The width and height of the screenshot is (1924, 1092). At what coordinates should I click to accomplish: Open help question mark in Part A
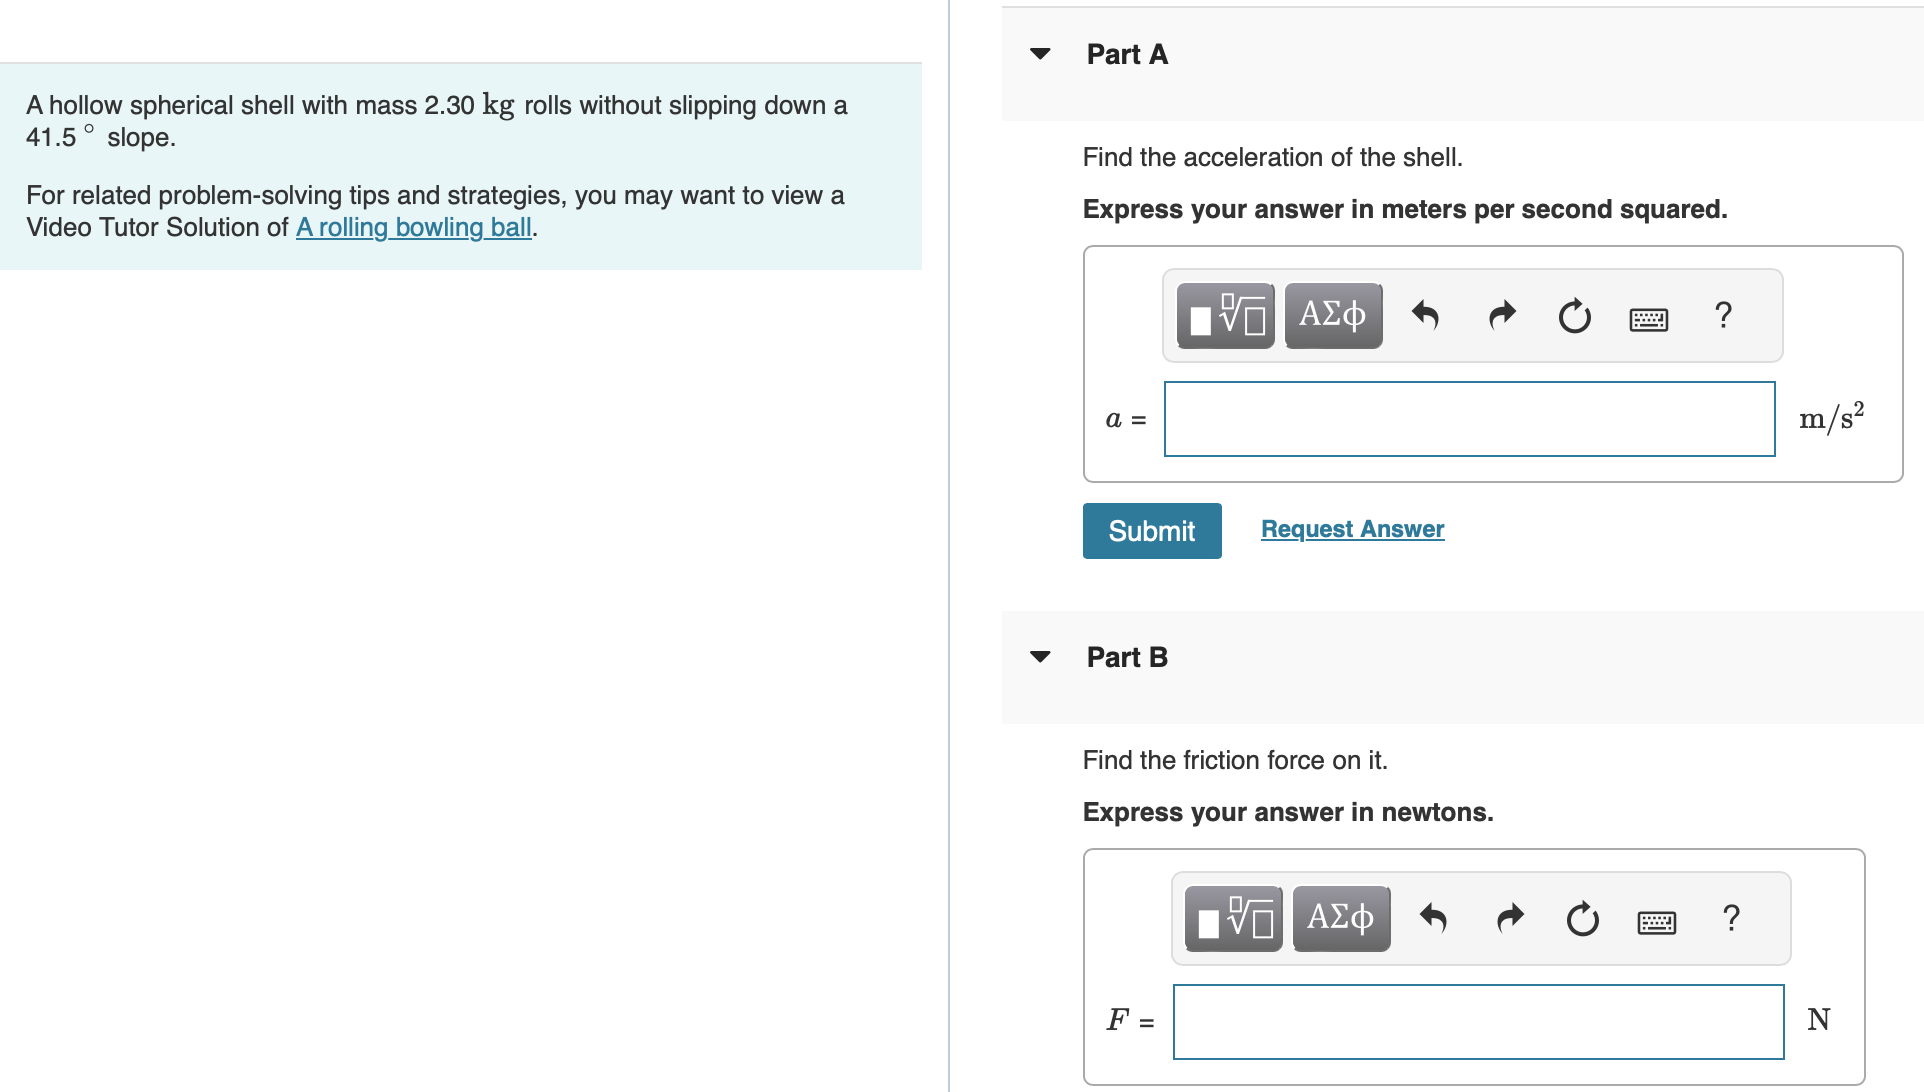click(x=1722, y=315)
